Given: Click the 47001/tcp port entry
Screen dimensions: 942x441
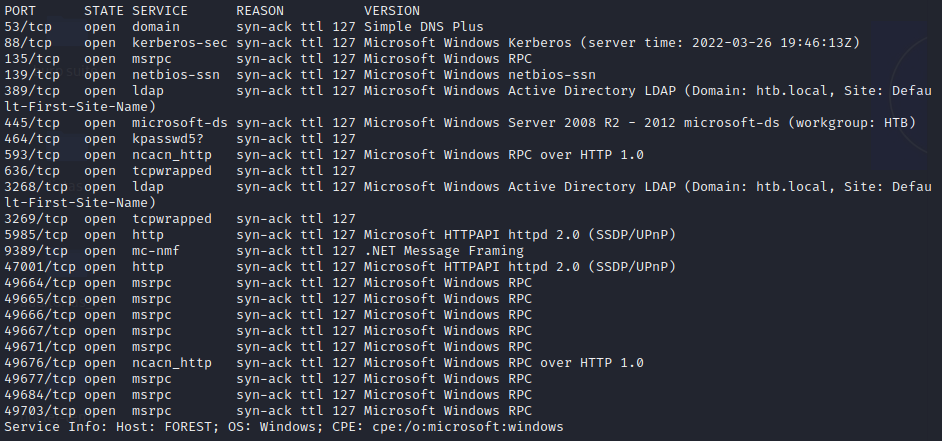Looking at the screenshot, I should pyautogui.click(x=41, y=266).
